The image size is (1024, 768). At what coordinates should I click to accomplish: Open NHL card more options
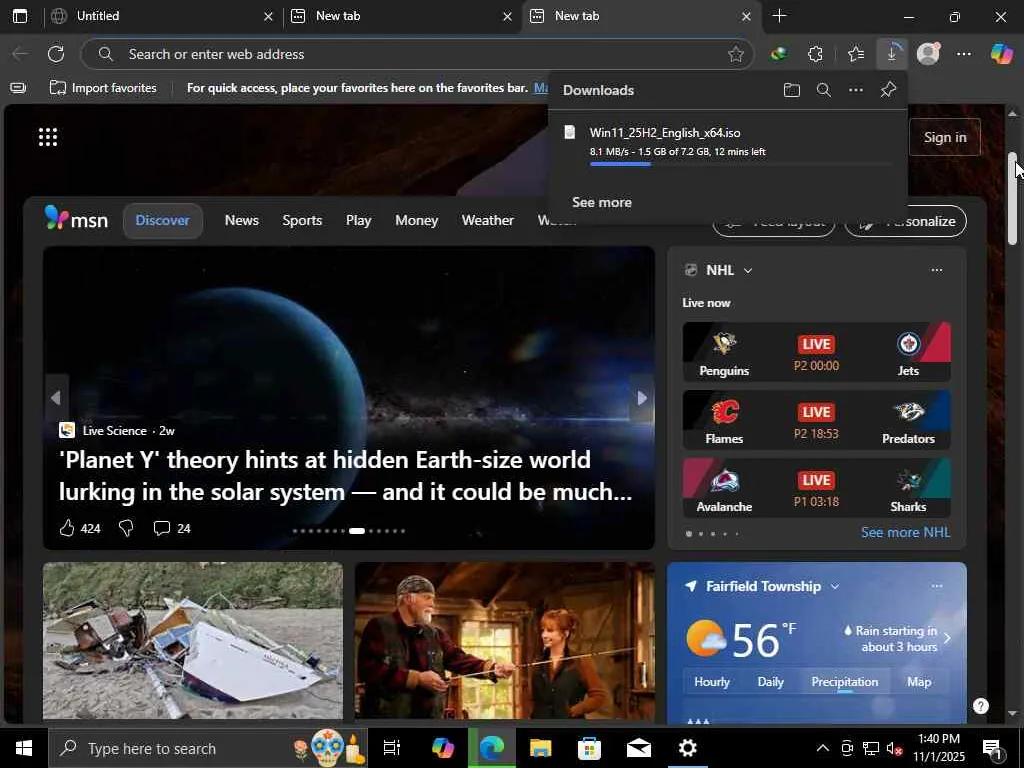click(936, 270)
